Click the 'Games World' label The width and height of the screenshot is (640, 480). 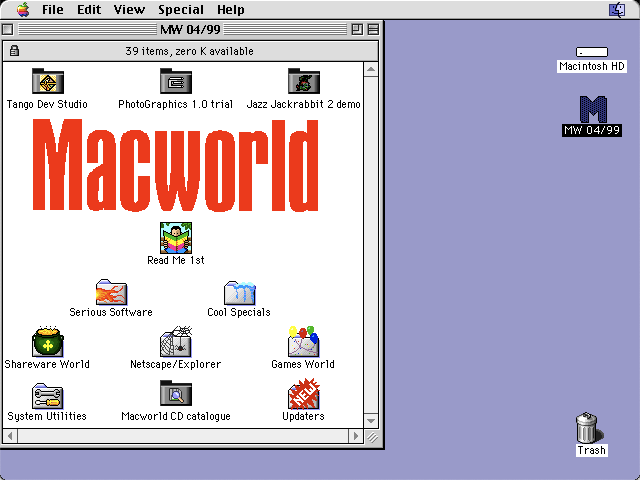click(303, 364)
